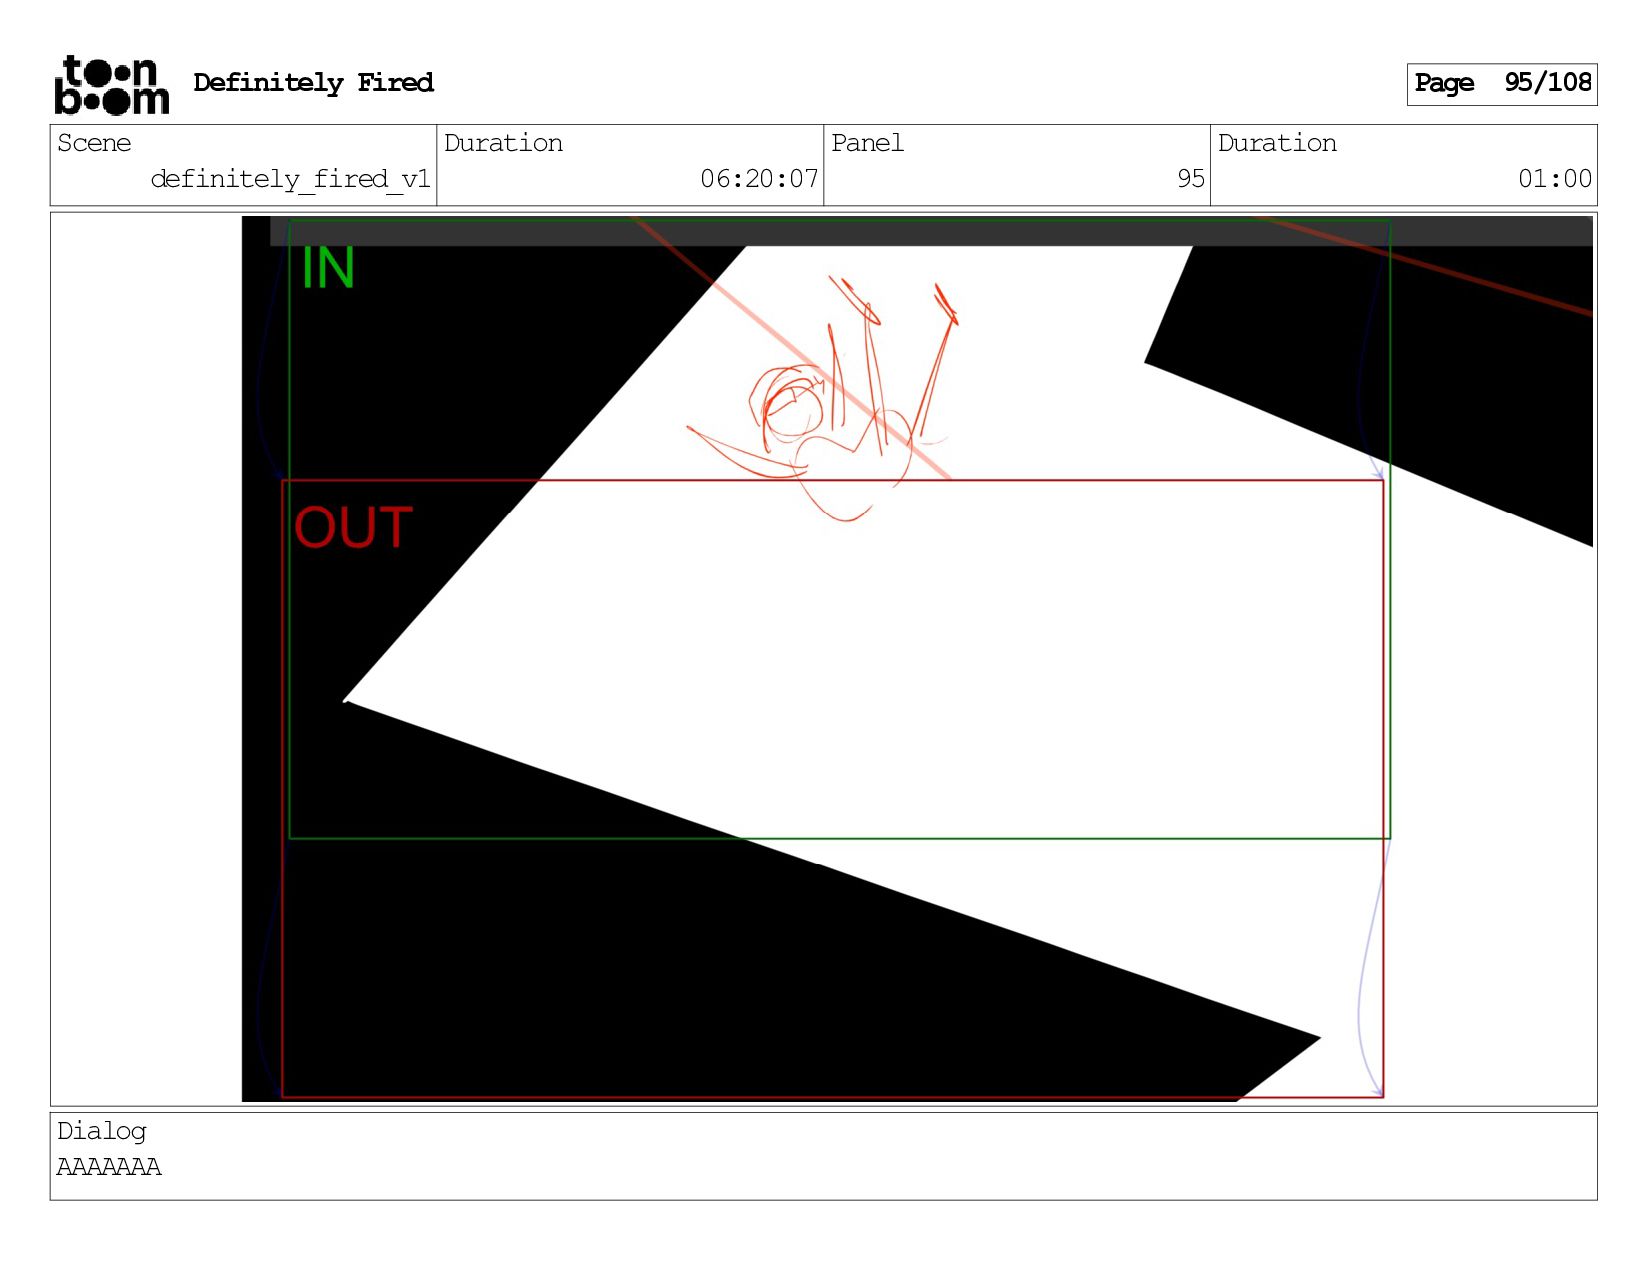Select the 'Dialog' section label
The height and width of the screenshot is (1275, 1650).
click(x=102, y=1131)
